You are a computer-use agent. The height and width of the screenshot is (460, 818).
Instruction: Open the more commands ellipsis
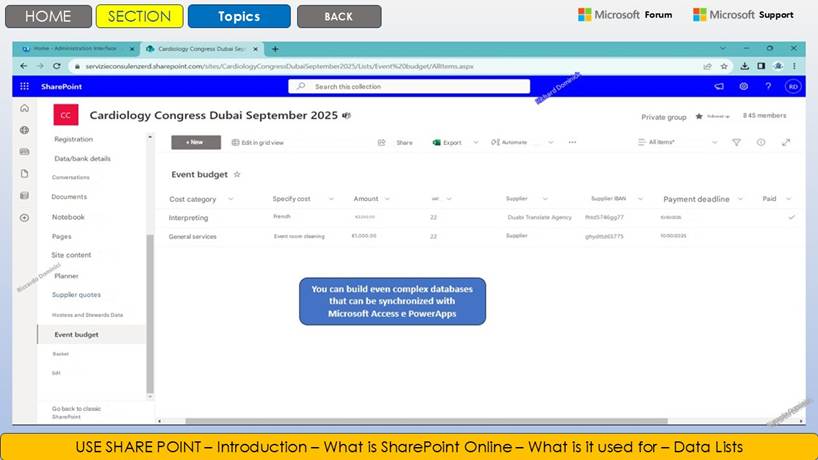tap(572, 142)
